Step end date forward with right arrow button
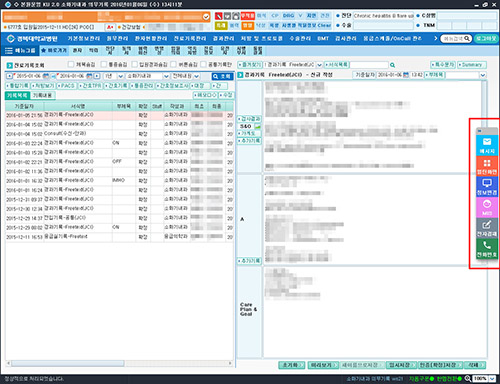The width and height of the screenshot is (500, 384). click(x=97, y=76)
